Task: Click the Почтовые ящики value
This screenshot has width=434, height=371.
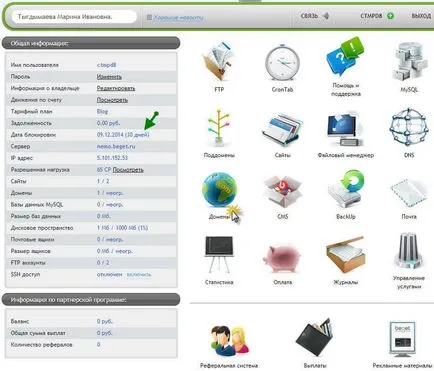Action: click(x=110, y=239)
